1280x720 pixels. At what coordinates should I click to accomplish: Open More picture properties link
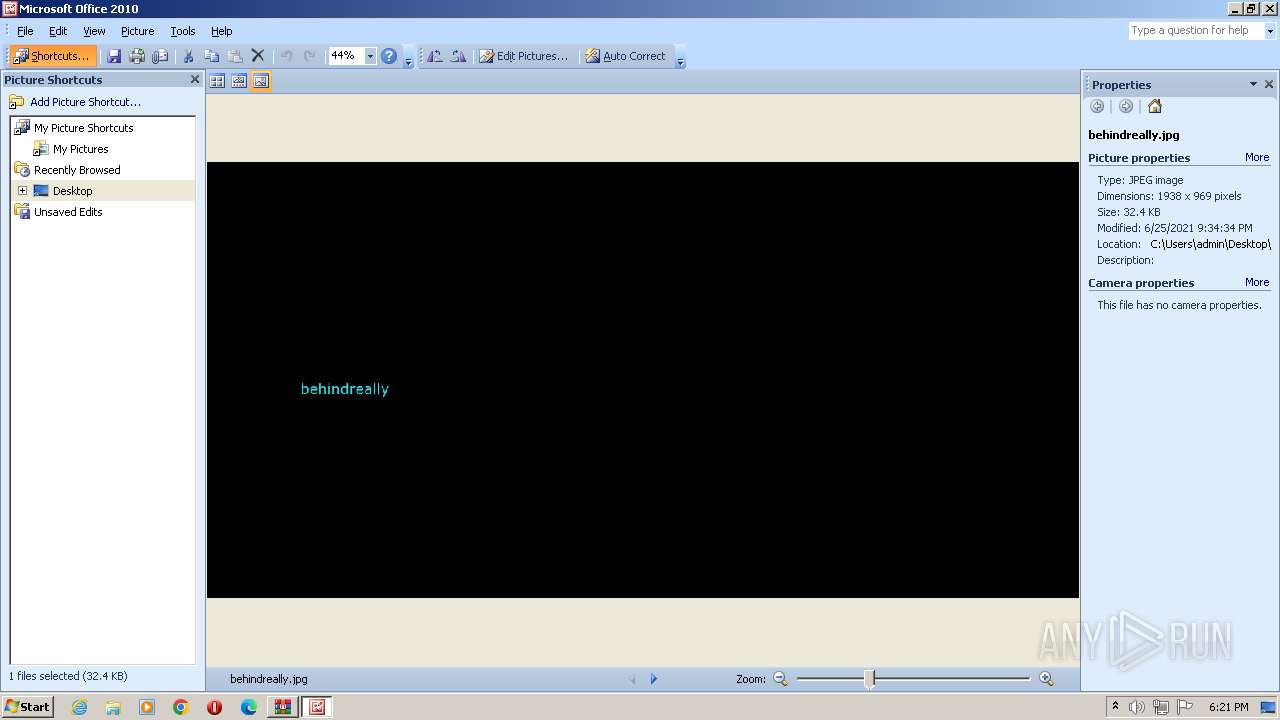[1257, 158]
